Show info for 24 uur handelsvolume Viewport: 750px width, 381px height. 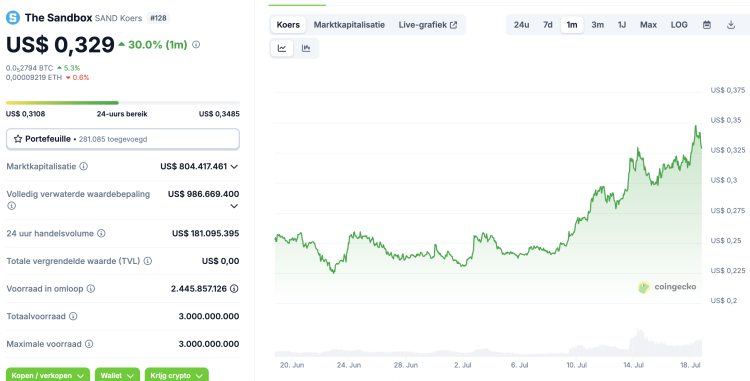[101, 233]
